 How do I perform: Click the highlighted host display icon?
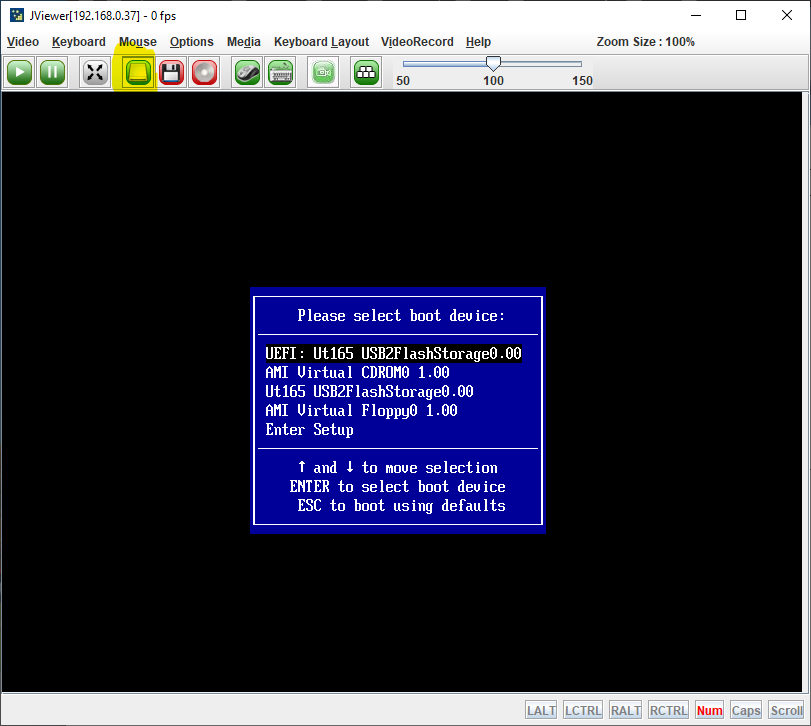136,72
